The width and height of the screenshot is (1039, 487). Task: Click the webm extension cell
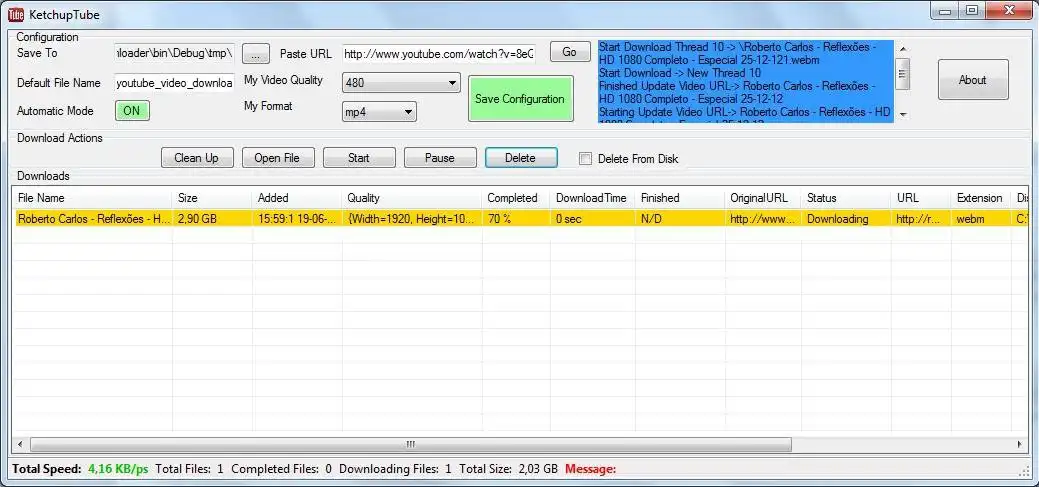coord(981,219)
